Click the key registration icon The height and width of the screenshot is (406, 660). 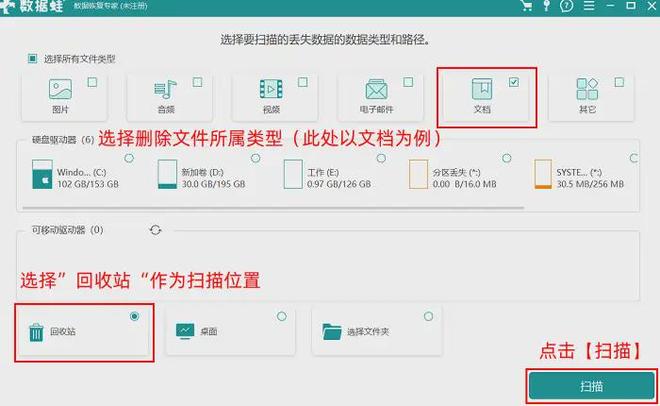click(546, 5)
